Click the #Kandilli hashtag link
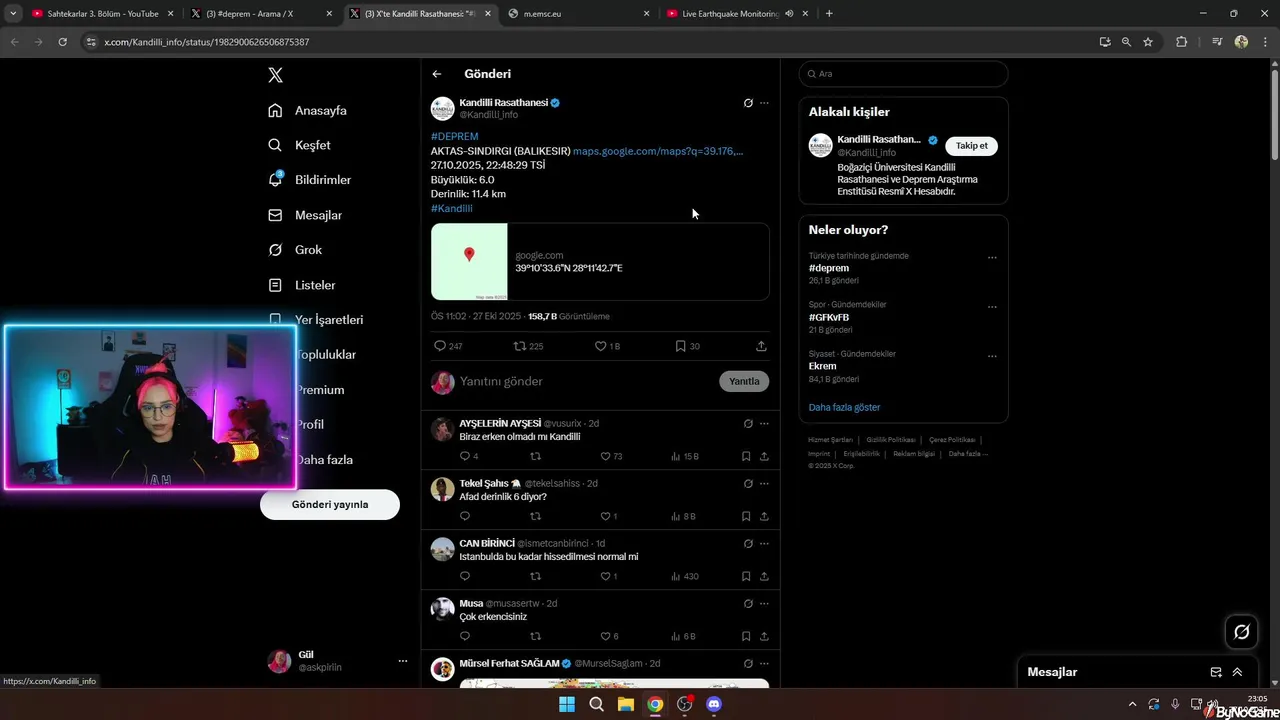Viewport: 1280px width, 720px height. pos(452,208)
